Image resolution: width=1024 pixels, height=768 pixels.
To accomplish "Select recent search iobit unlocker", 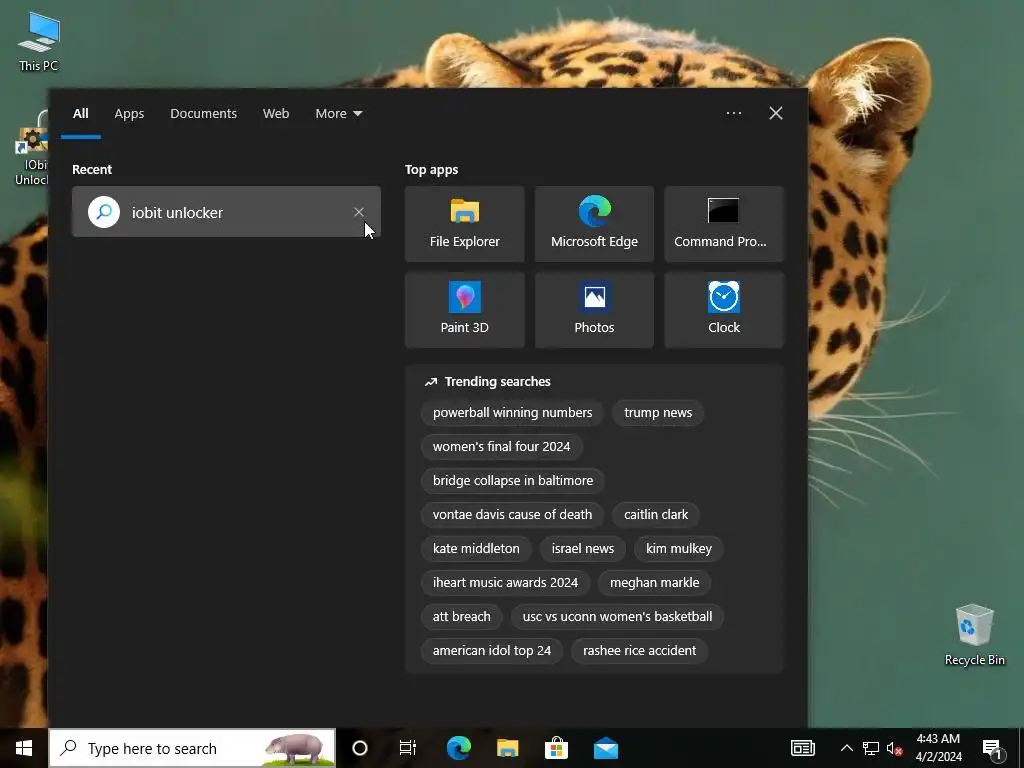I will pyautogui.click(x=226, y=212).
